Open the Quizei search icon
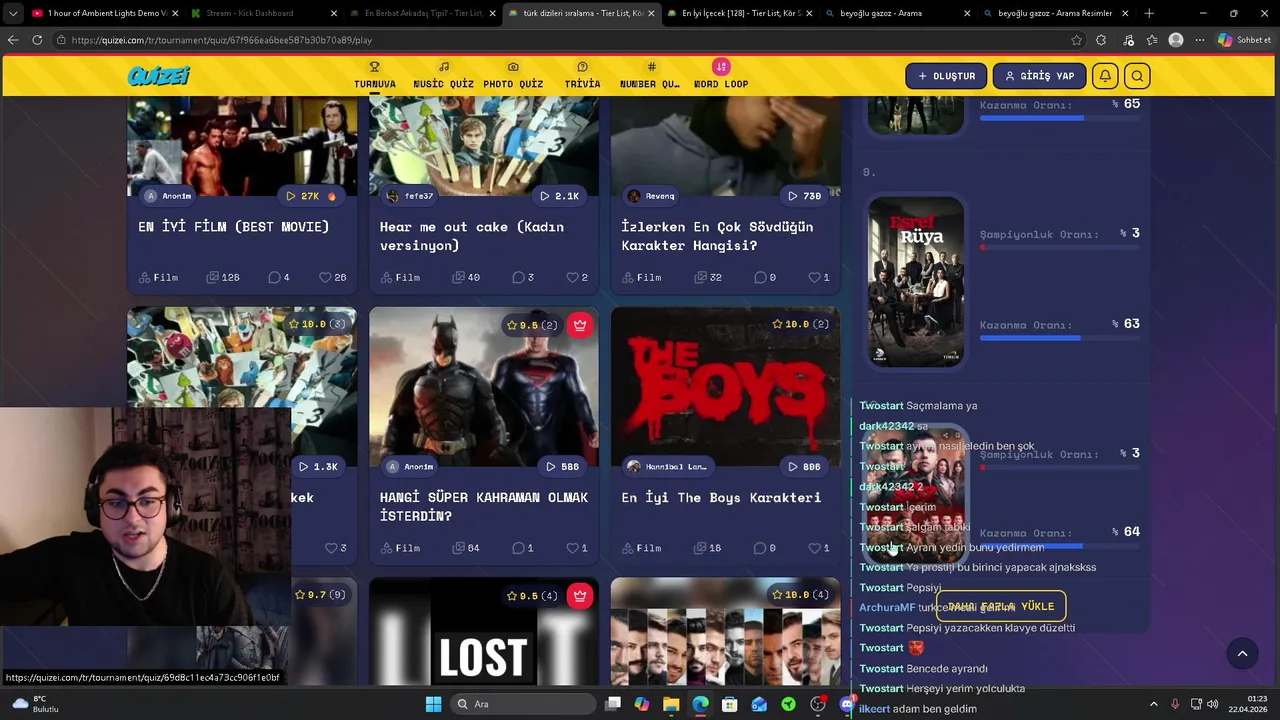 pos(1137,76)
